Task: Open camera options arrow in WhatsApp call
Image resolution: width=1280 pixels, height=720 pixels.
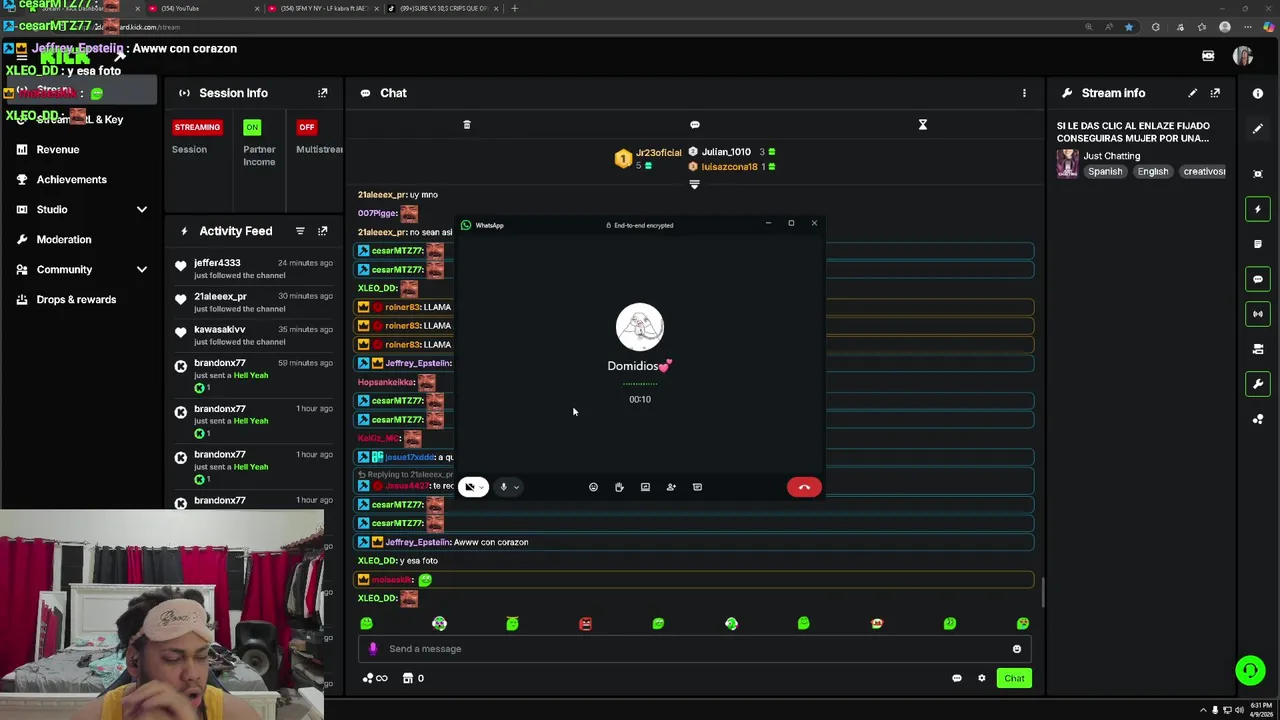Action: click(x=482, y=487)
